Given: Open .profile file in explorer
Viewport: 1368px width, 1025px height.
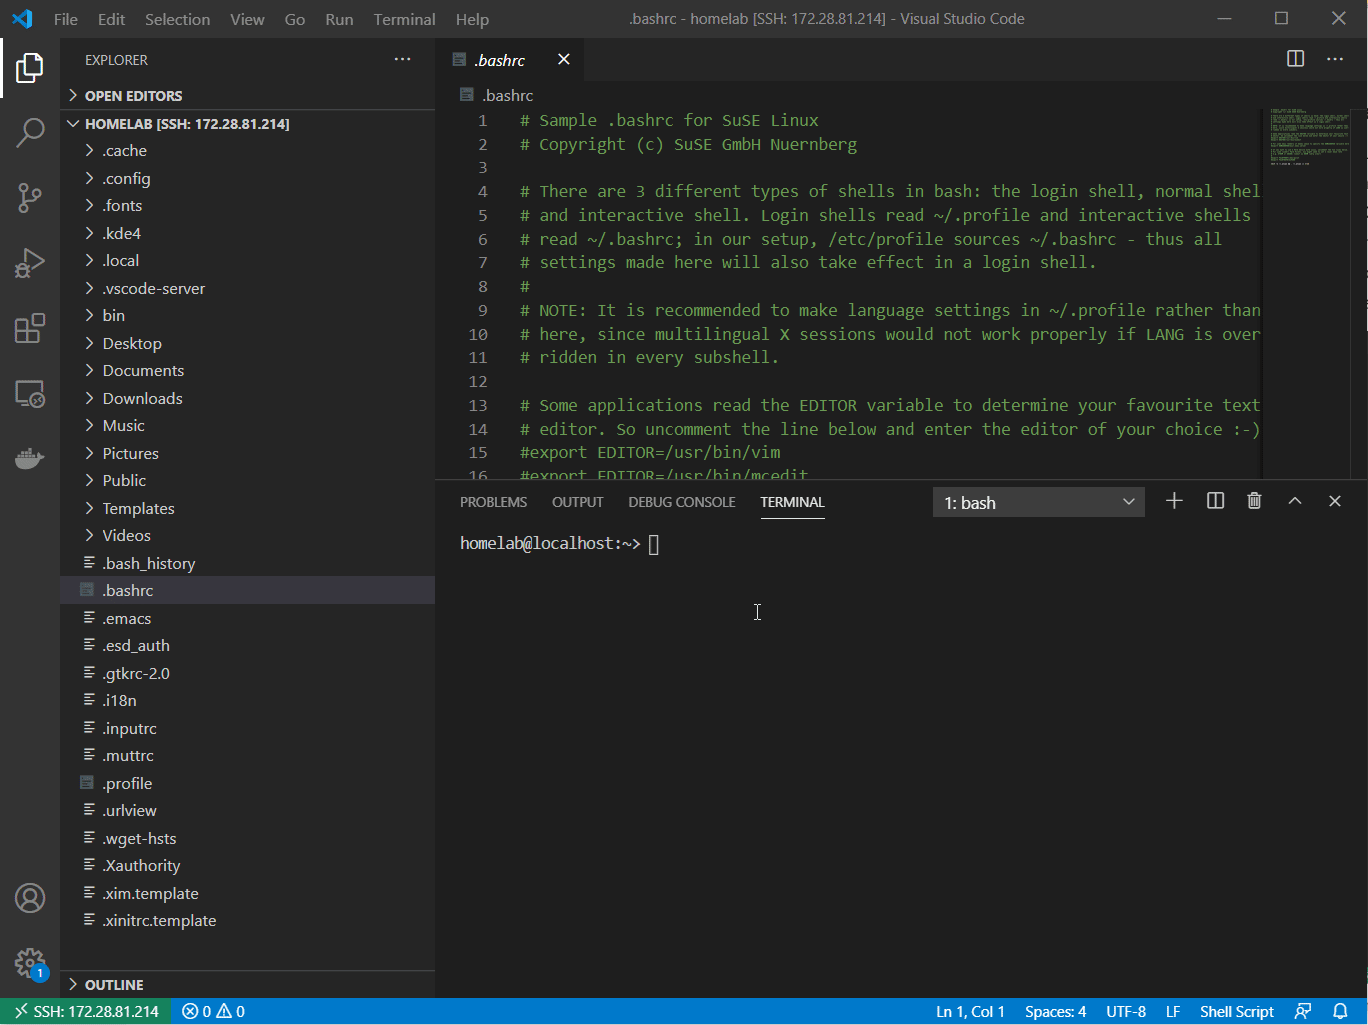Looking at the screenshot, I should (x=247, y=783).
